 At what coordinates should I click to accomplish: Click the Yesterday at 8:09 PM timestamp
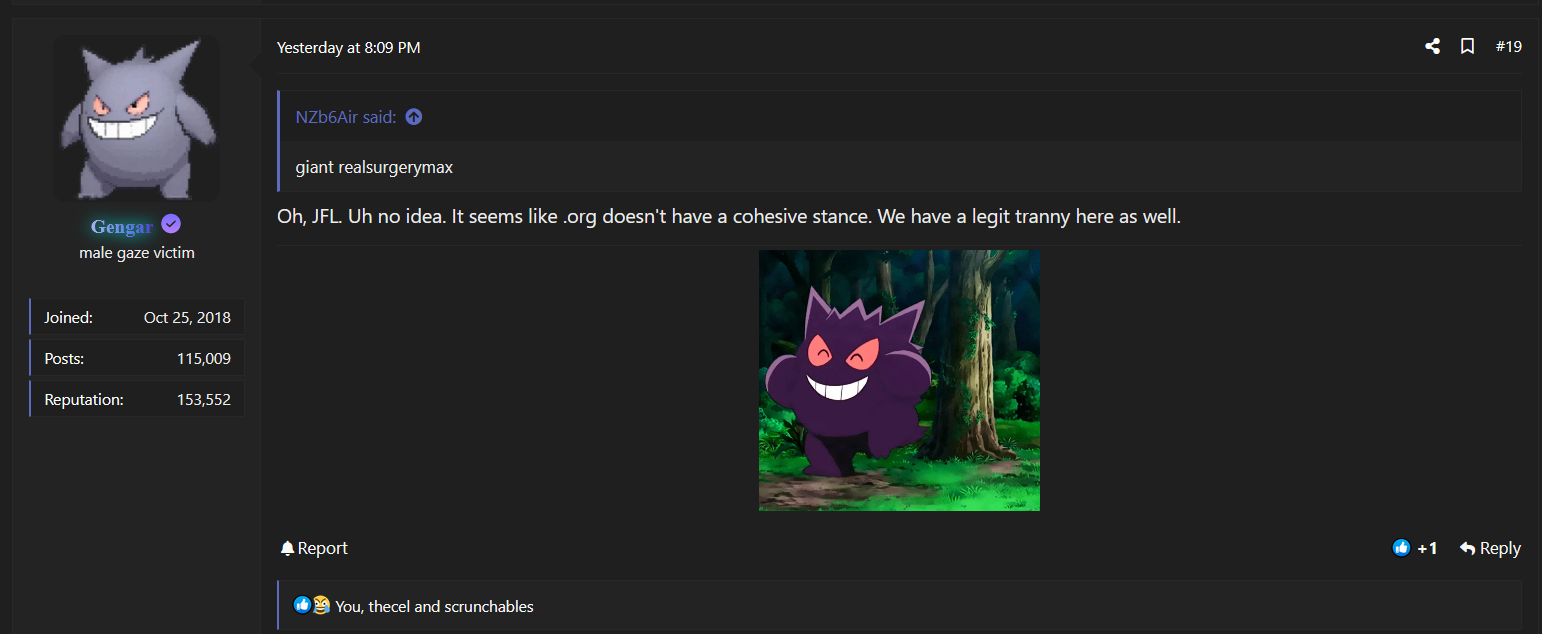click(348, 47)
